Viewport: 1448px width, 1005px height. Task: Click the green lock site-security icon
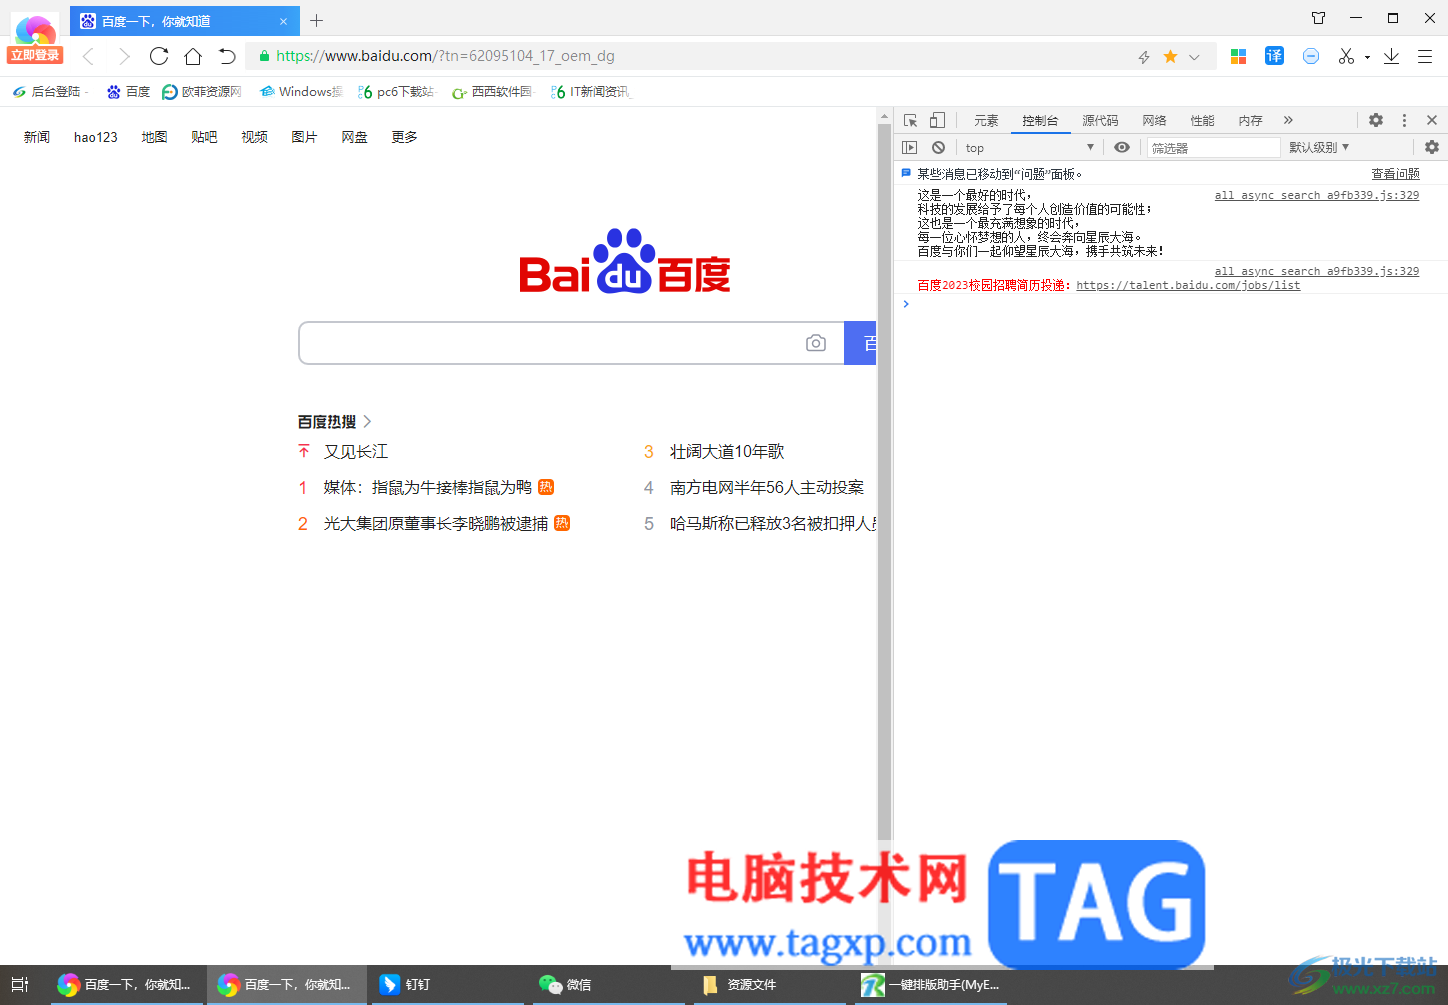[265, 56]
